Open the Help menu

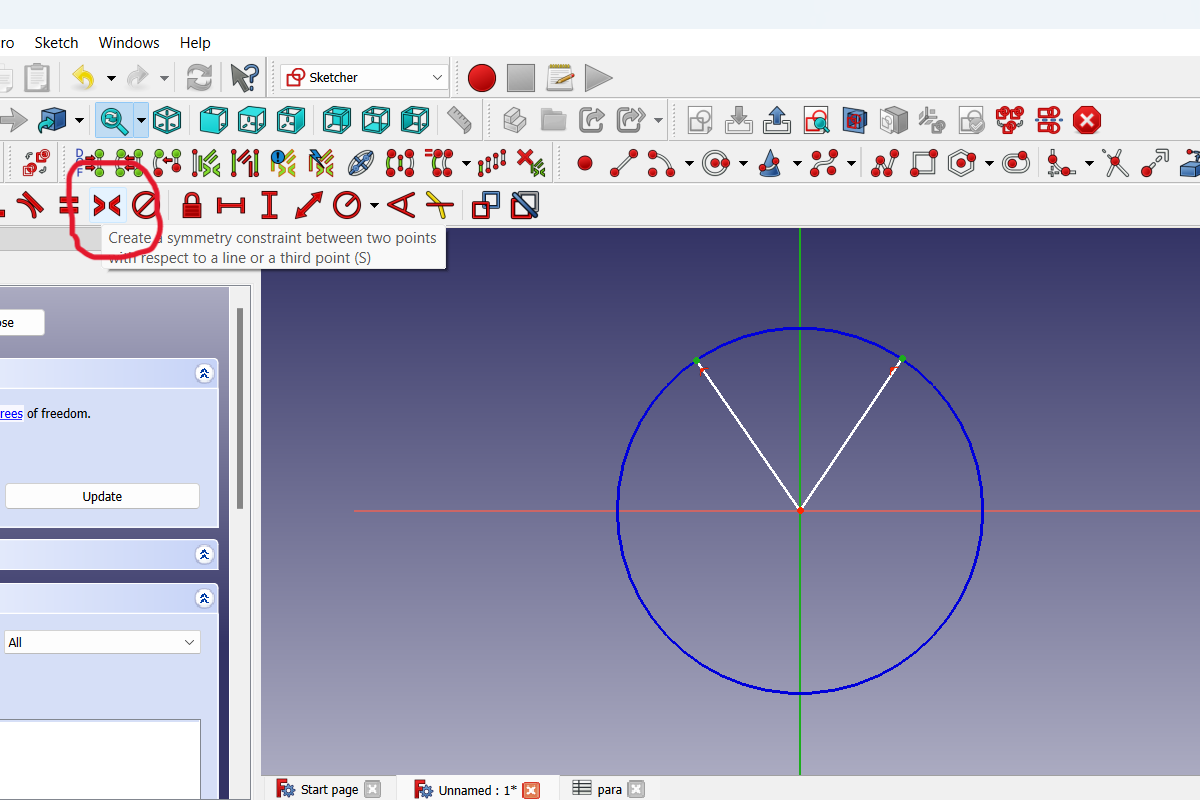point(195,42)
